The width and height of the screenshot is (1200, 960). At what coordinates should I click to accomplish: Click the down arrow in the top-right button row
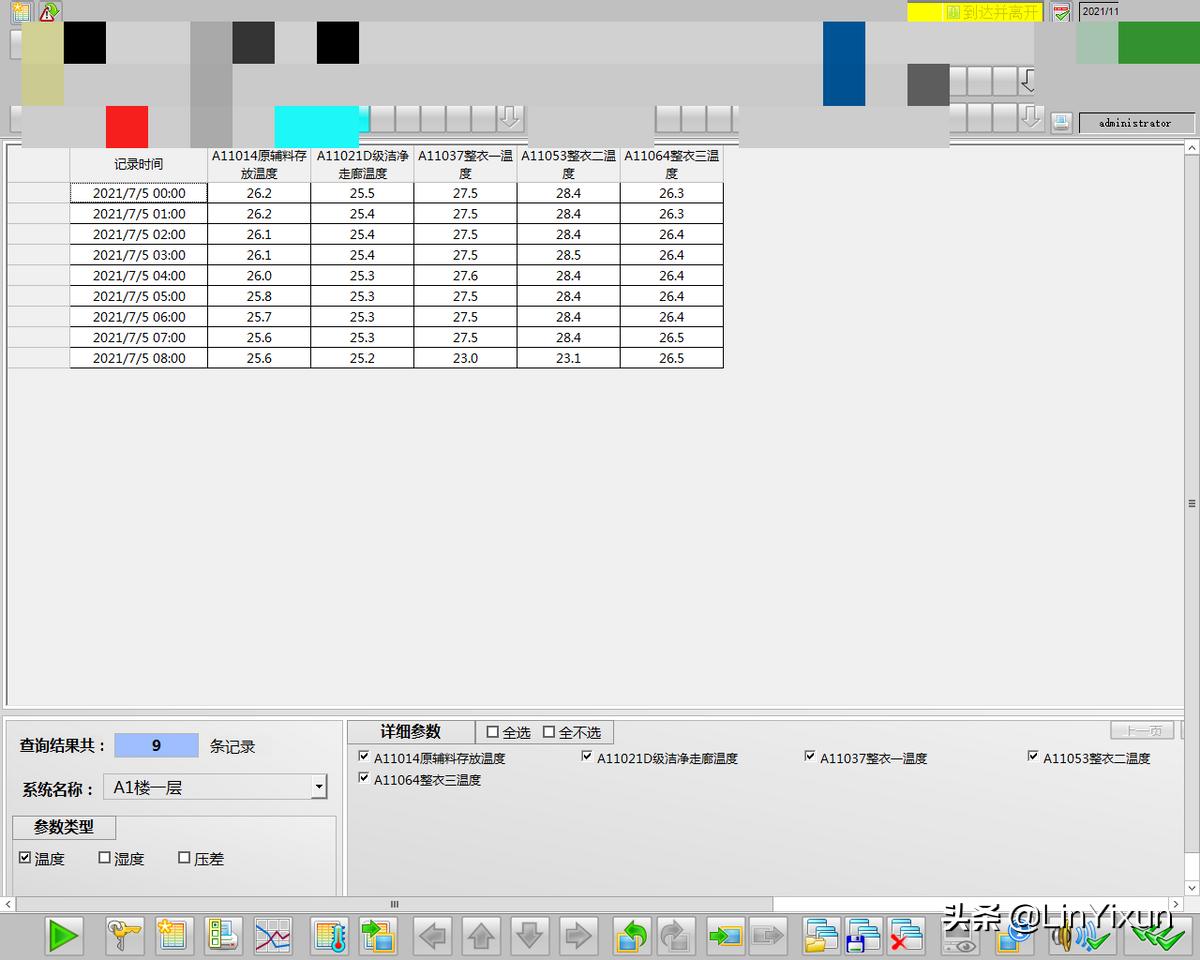(x=1030, y=117)
